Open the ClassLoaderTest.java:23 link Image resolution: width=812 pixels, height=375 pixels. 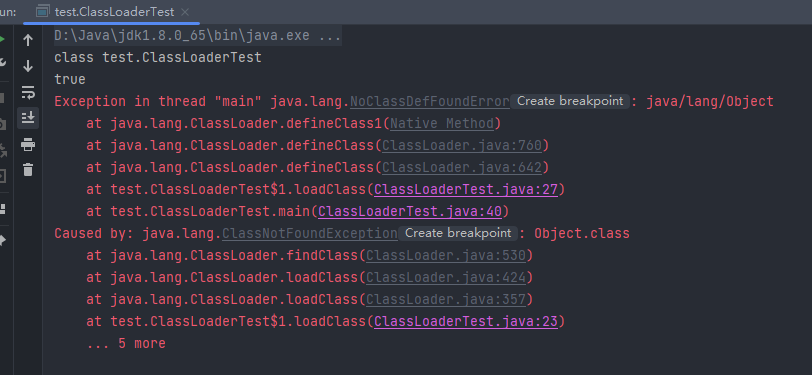click(x=466, y=322)
